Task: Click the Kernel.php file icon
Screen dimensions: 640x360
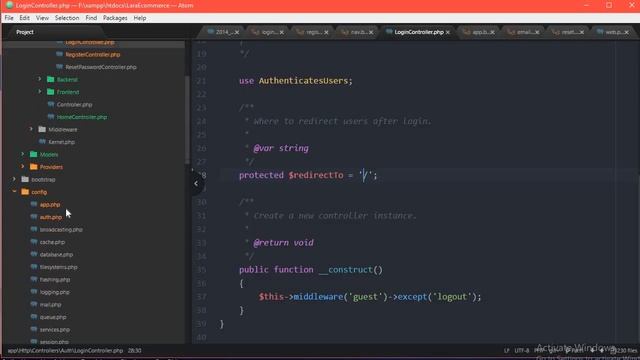Action: click(x=42, y=141)
